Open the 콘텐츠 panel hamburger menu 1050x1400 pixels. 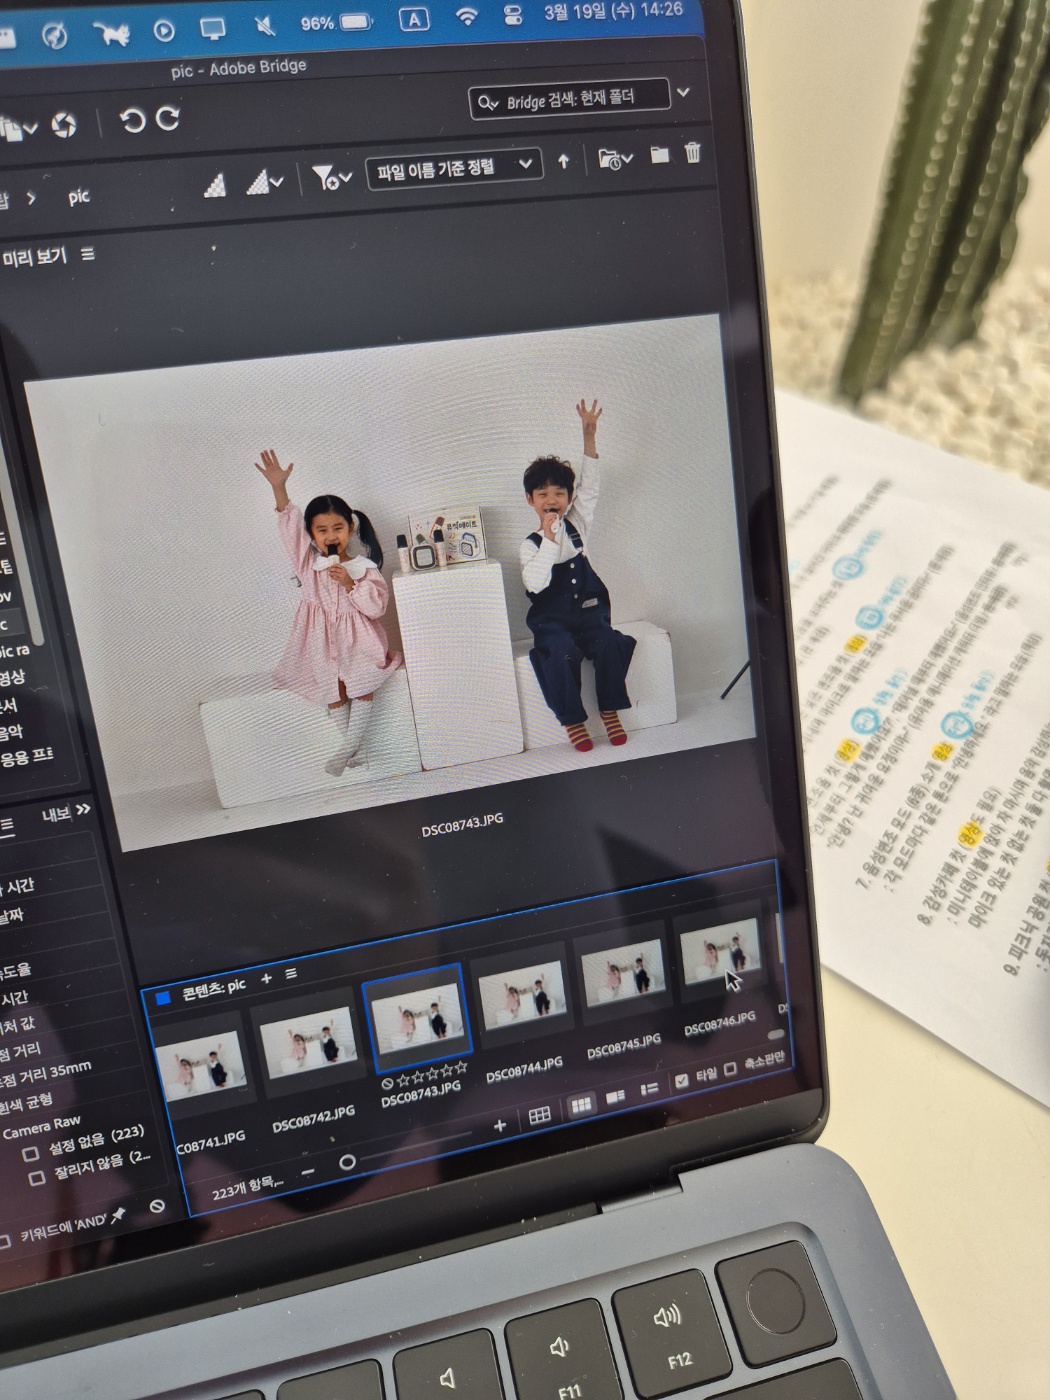[x=291, y=974]
